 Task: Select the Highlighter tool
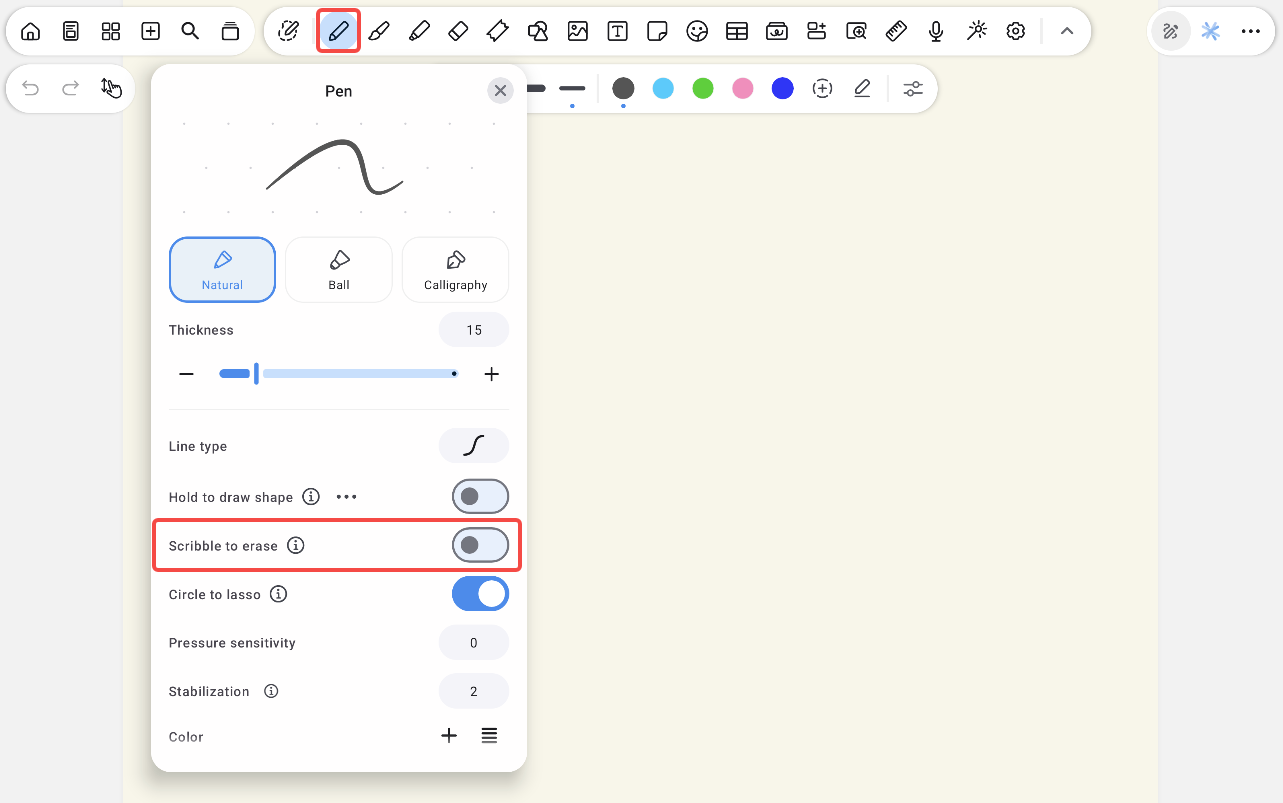tap(419, 31)
